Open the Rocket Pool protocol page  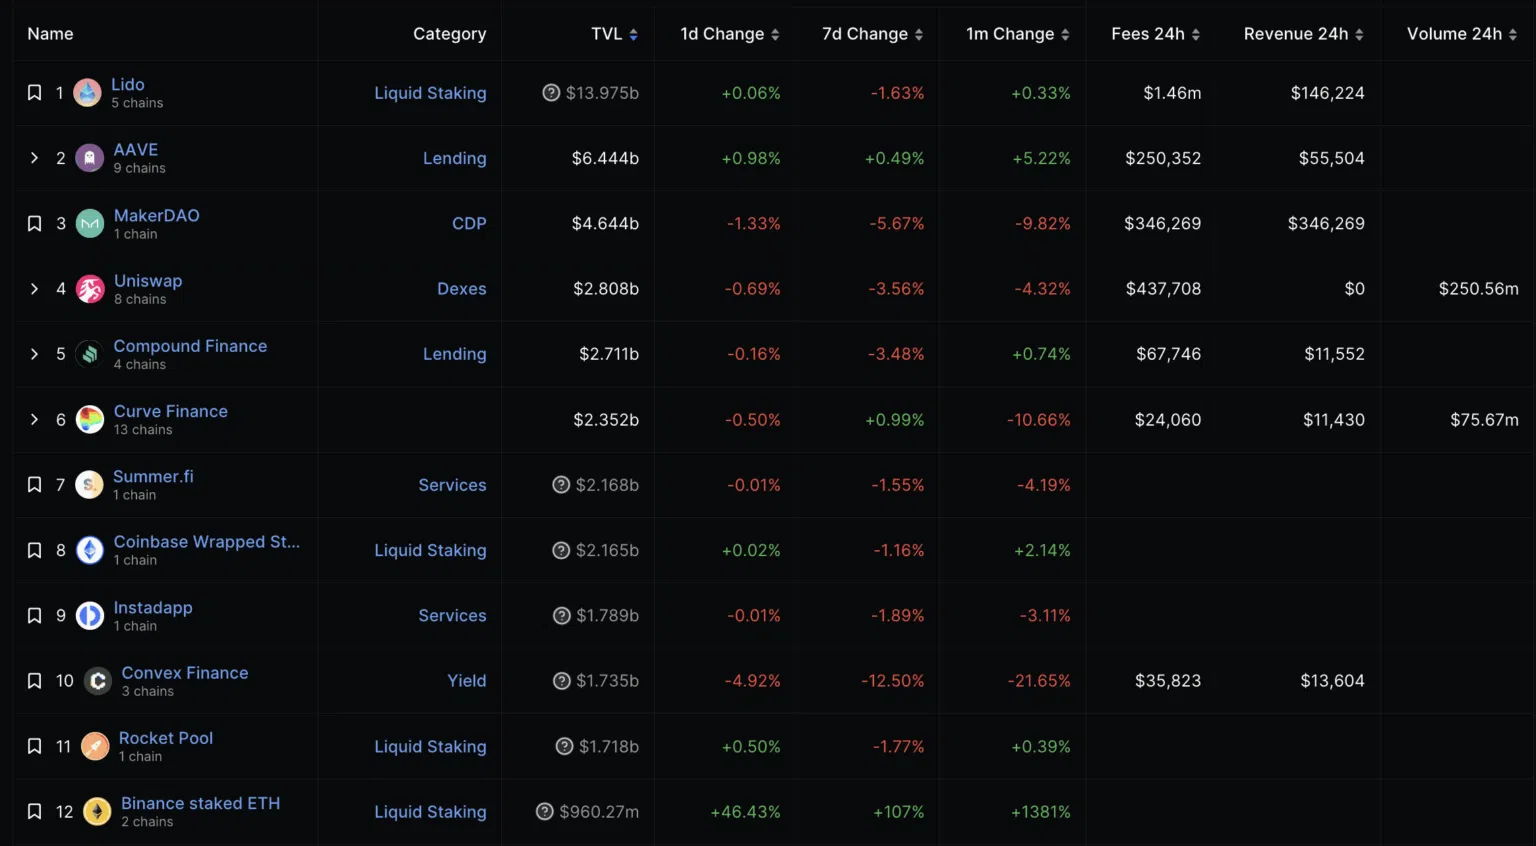tap(166, 738)
